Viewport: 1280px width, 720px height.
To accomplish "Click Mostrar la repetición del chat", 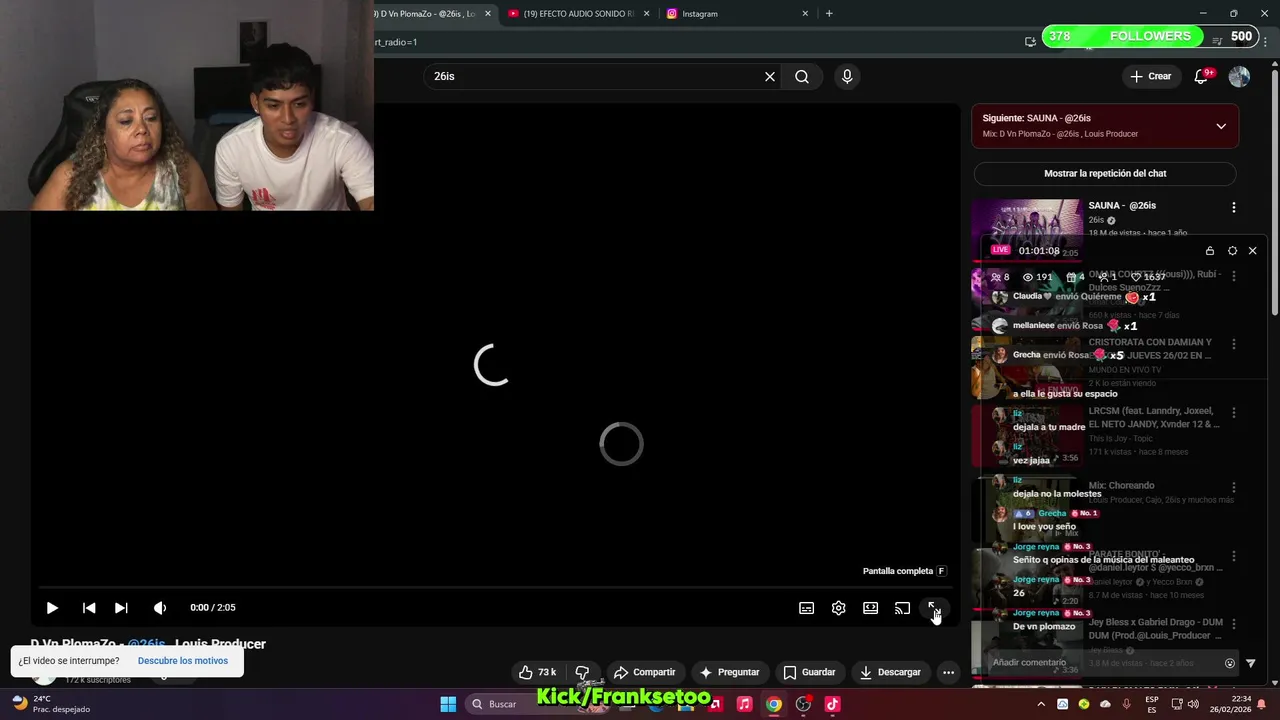I will click(x=1105, y=173).
